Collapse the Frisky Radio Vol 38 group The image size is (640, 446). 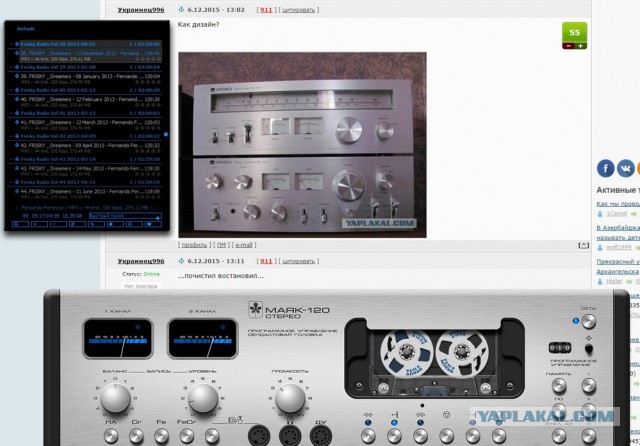click(11, 44)
